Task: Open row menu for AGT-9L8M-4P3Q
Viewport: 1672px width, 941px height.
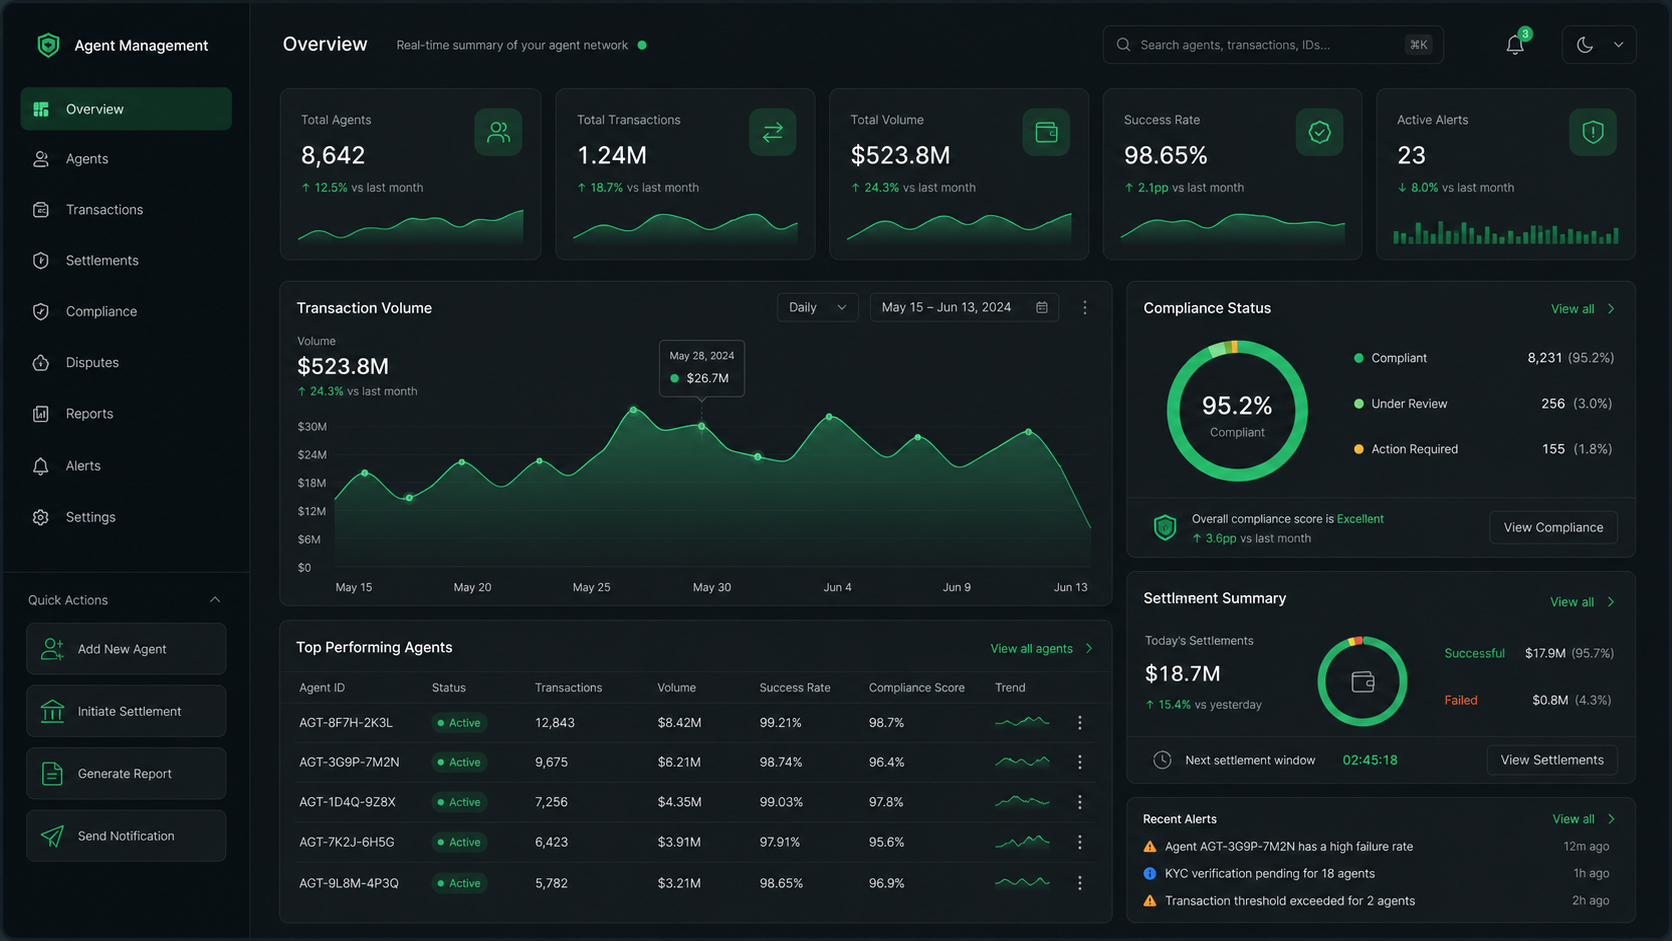Action: [1080, 883]
